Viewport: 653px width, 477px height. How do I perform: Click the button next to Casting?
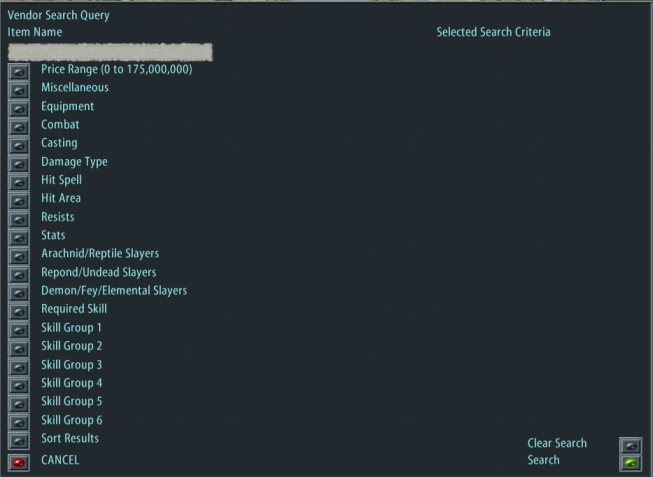point(19,145)
